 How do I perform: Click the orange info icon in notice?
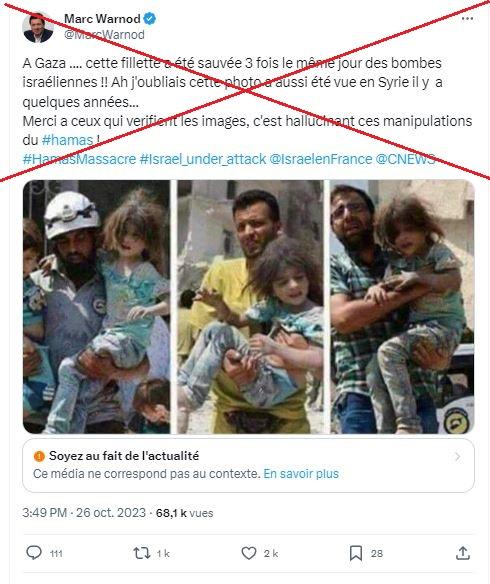click(x=39, y=456)
